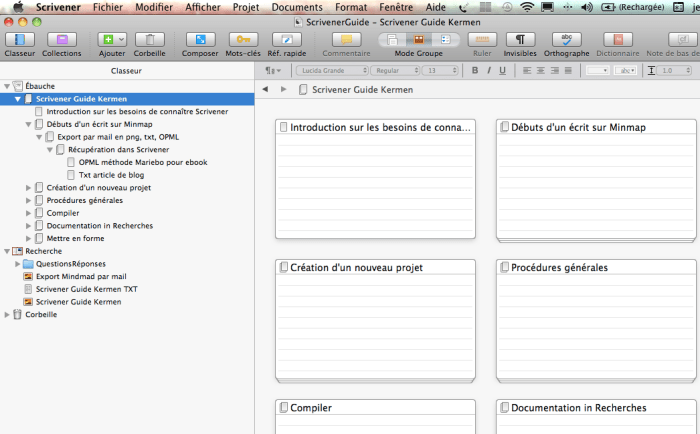Collapse Débuts d'un écrit sur Minmap
The image size is (700, 434).
tap(28, 125)
